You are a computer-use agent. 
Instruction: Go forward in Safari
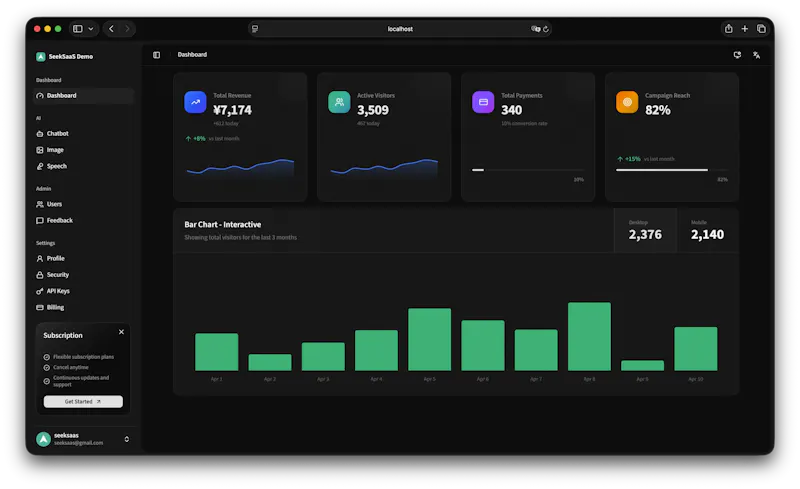pos(128,29)
